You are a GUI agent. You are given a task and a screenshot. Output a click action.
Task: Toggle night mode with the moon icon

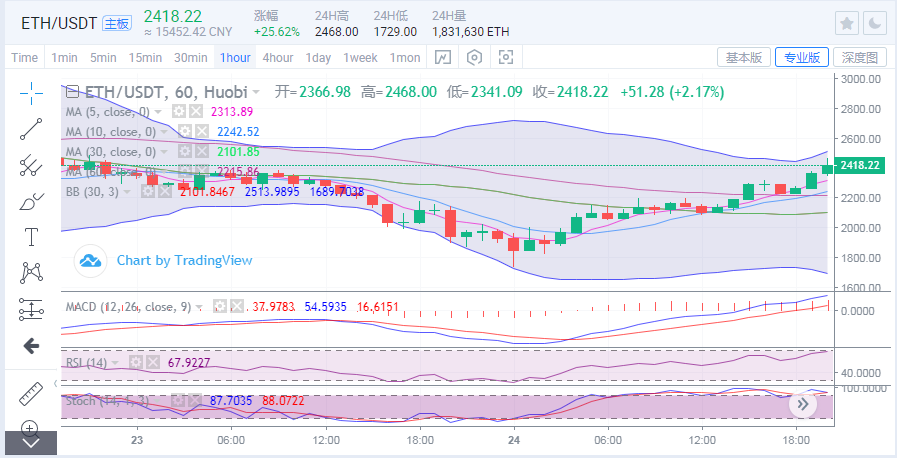point(875,23)
